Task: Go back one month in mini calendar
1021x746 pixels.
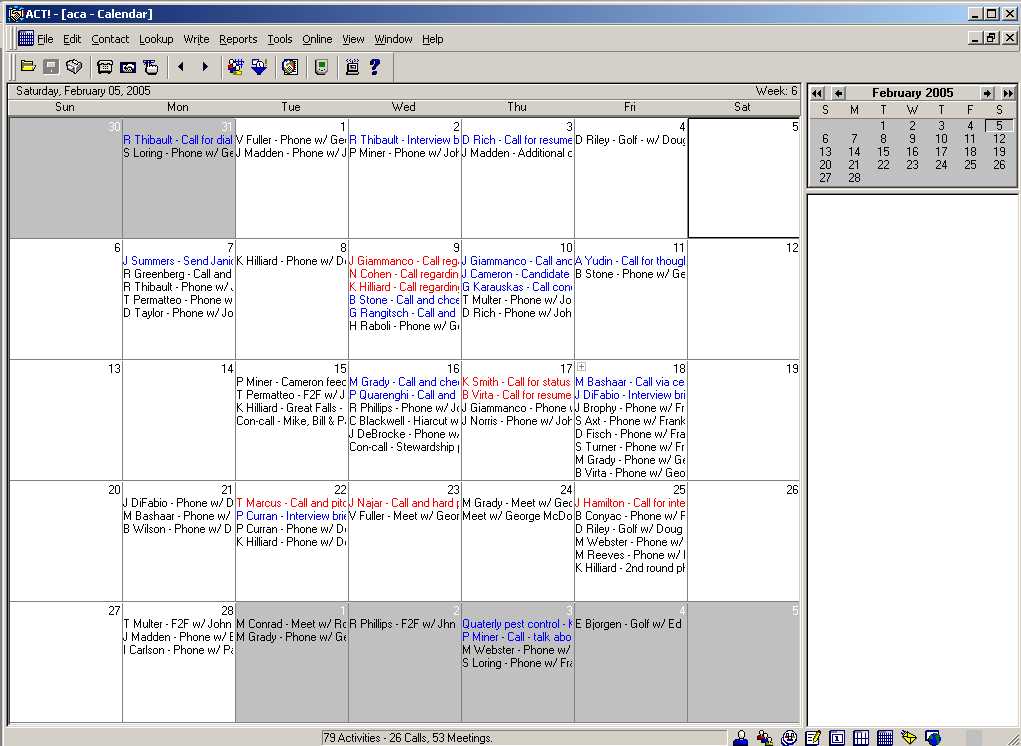Action: (839, 94)
